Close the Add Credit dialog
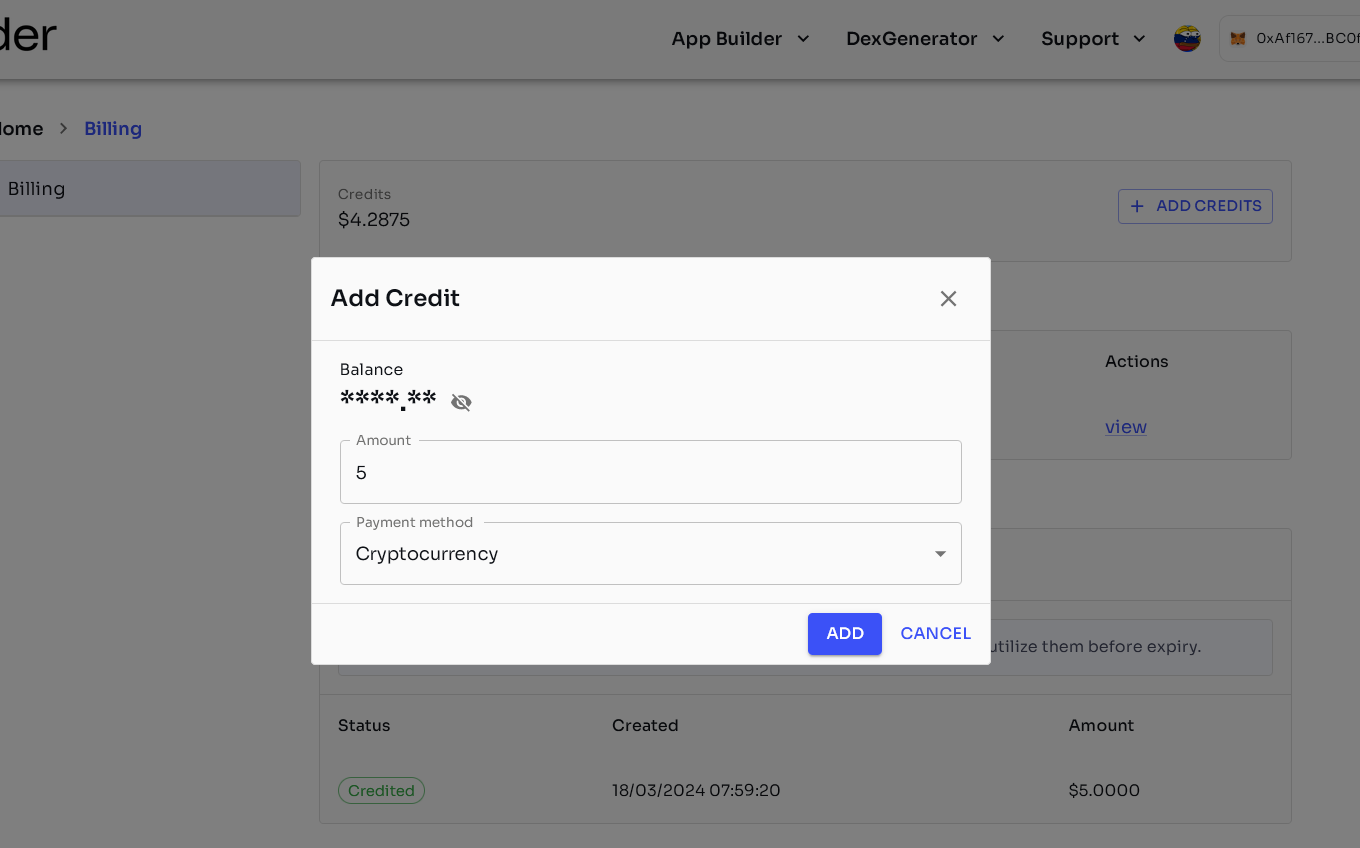Viewport: 1360px width, 848px height. pos(948,298)
